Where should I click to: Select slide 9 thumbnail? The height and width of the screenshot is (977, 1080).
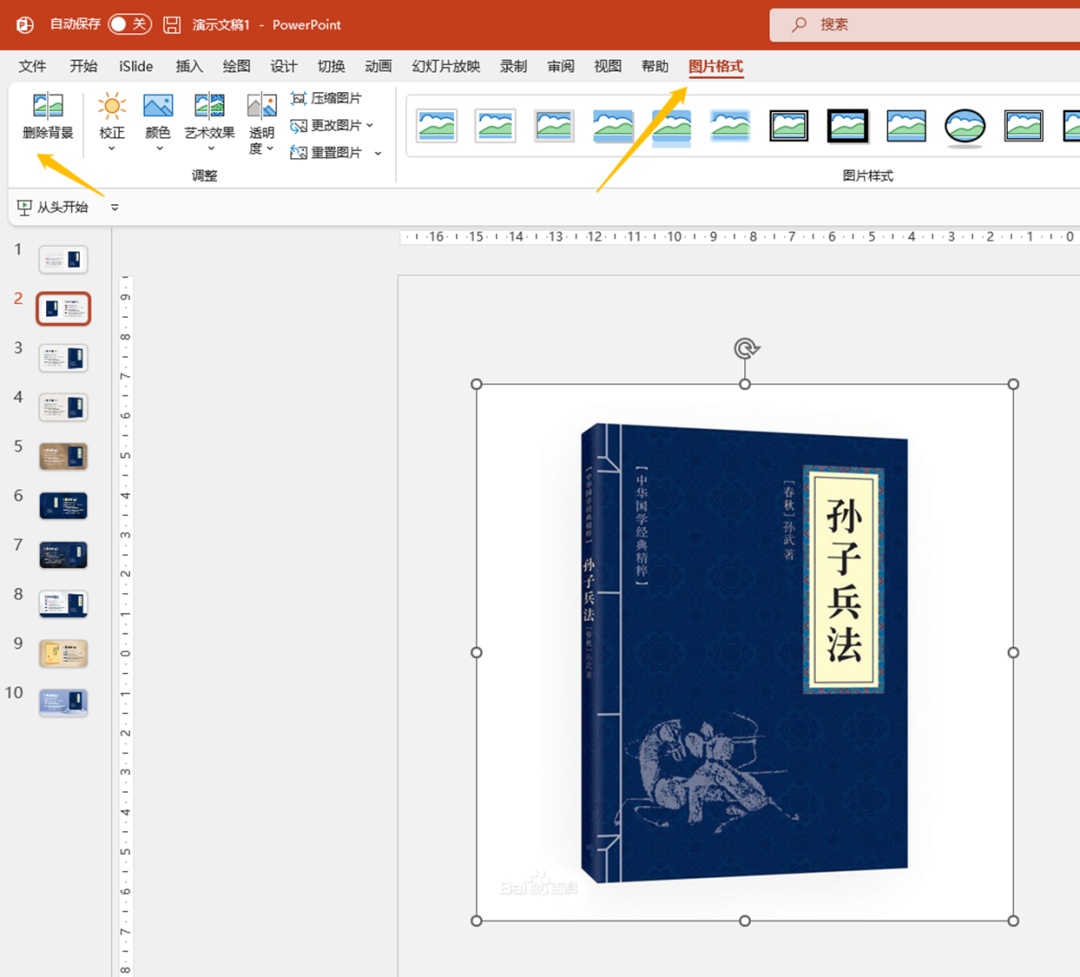(x=63, y=653)
